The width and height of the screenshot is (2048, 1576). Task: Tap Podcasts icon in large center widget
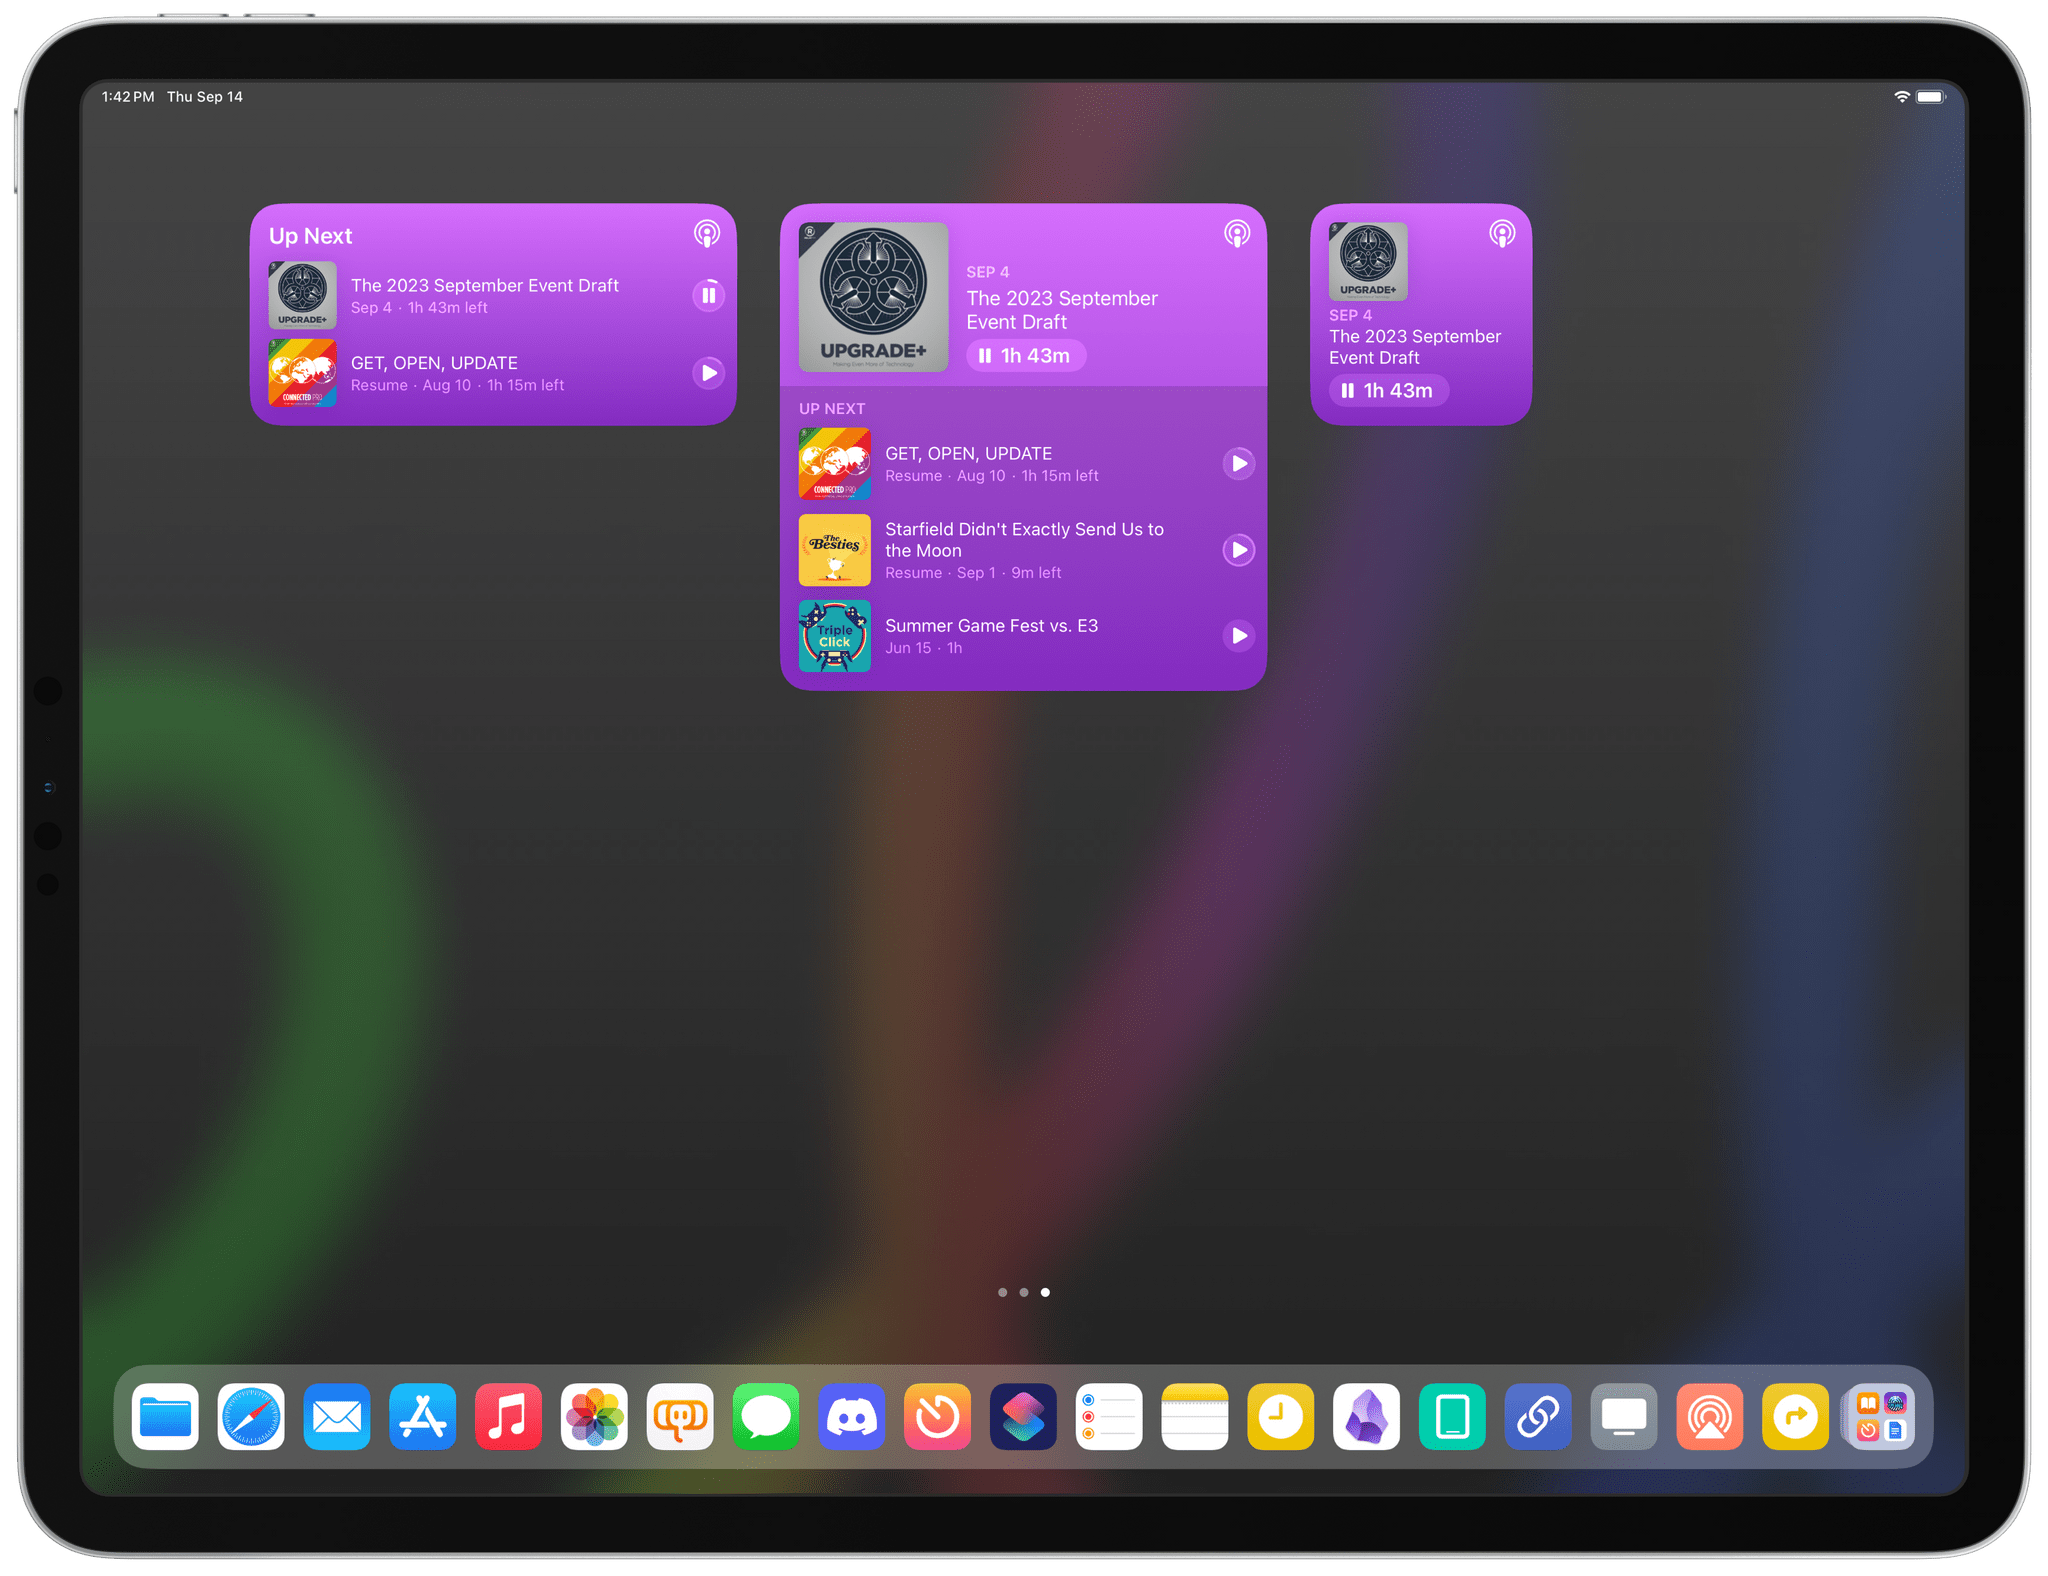pyautogui.click(x=1237, y=235)
